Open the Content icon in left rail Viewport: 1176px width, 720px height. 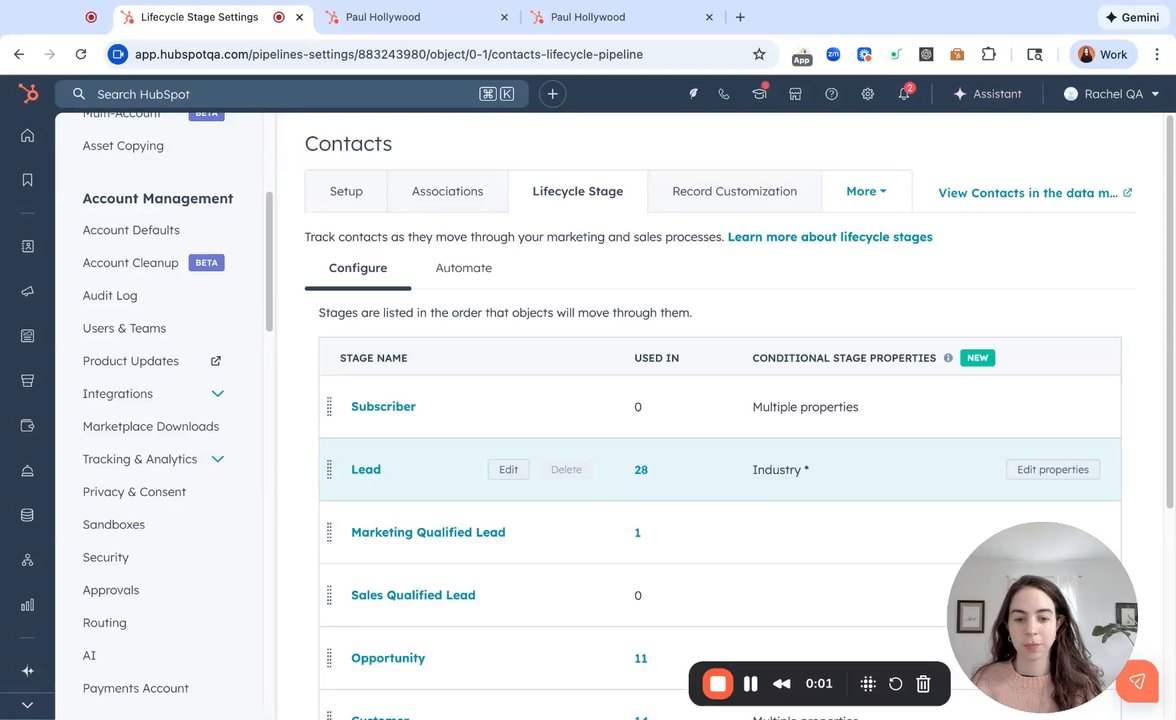coord(27,336)
